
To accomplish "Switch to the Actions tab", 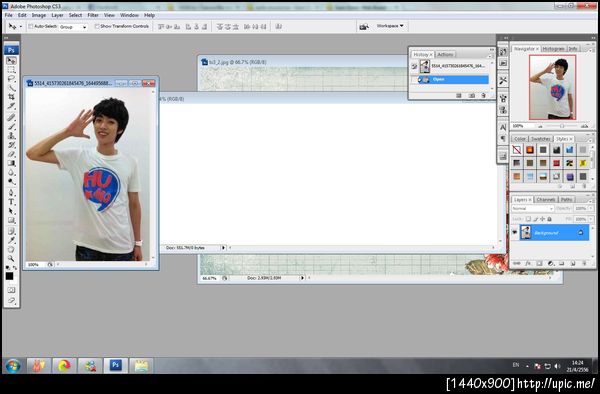I will pos(445,55).
